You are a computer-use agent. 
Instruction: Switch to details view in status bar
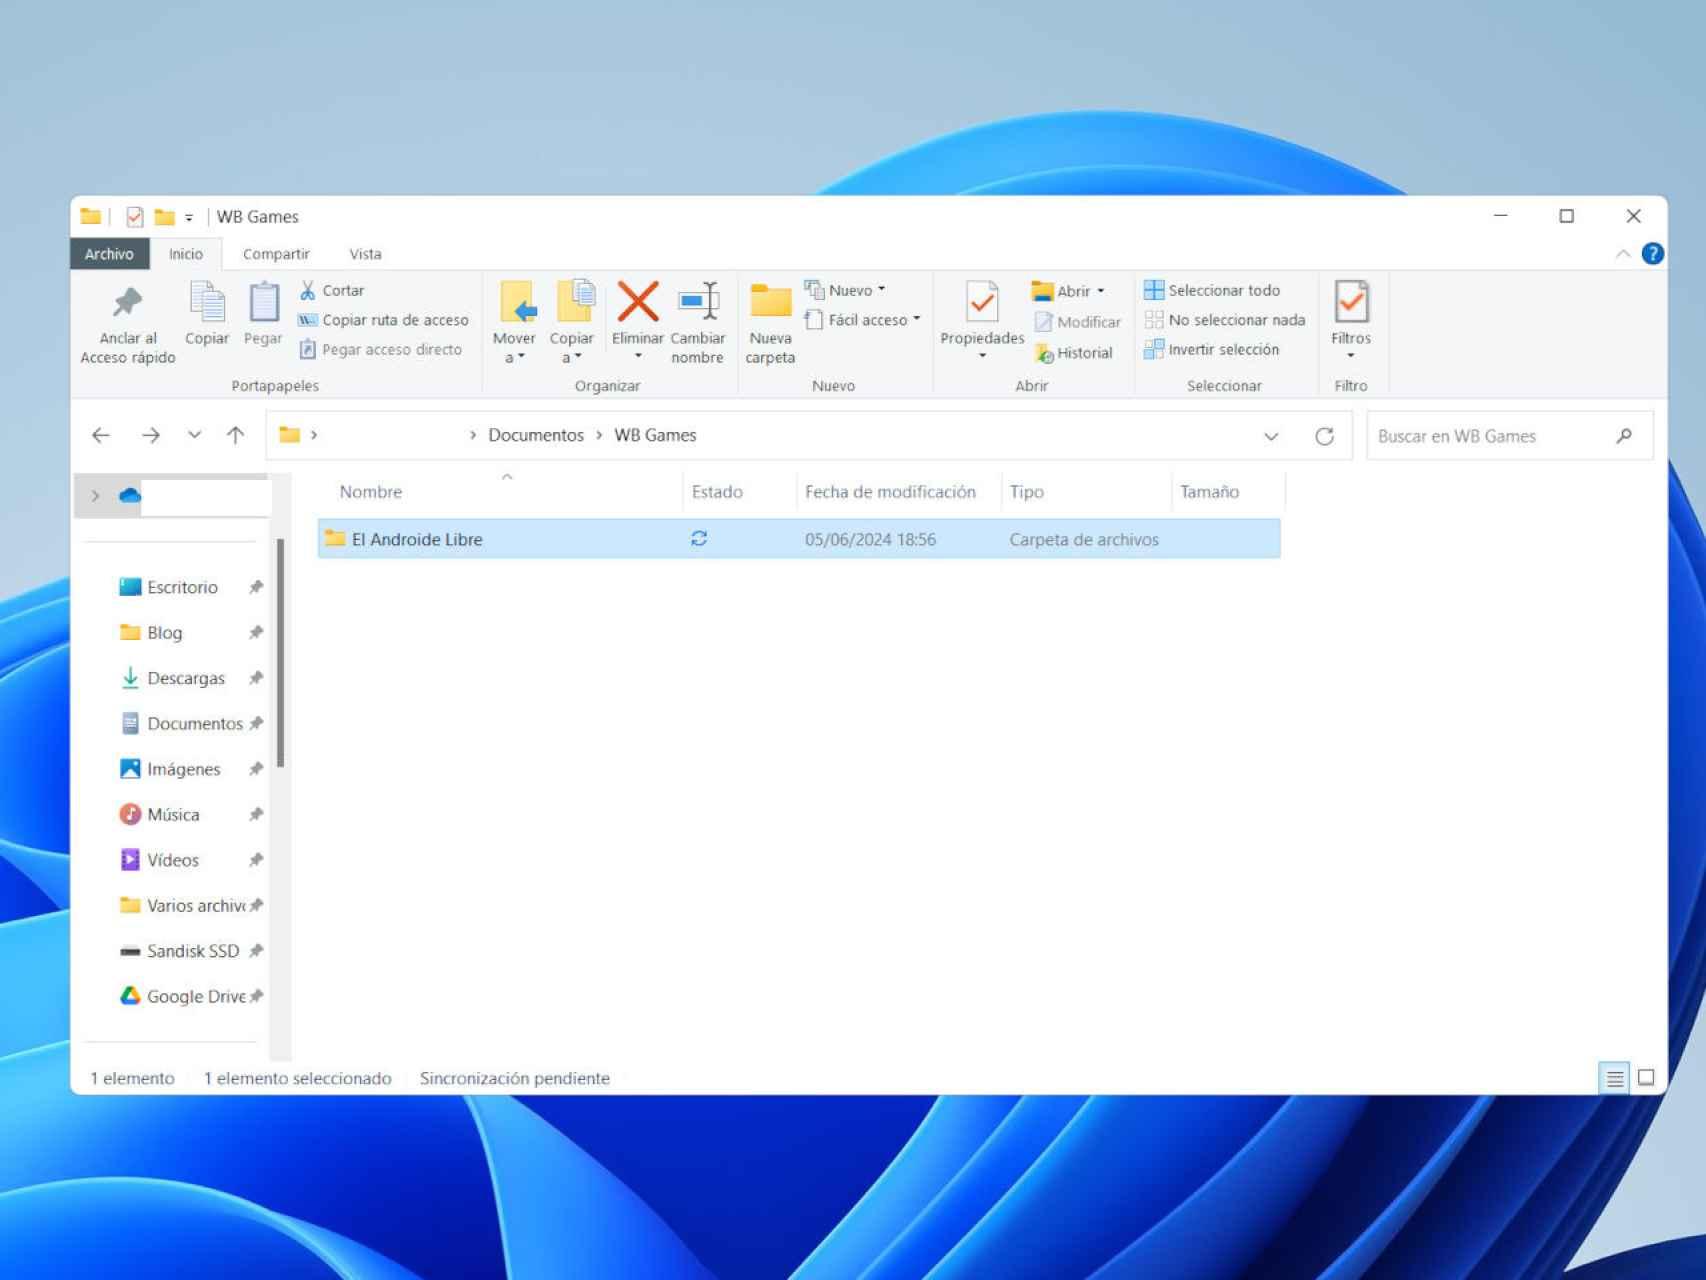[x=1614, y=1078]
